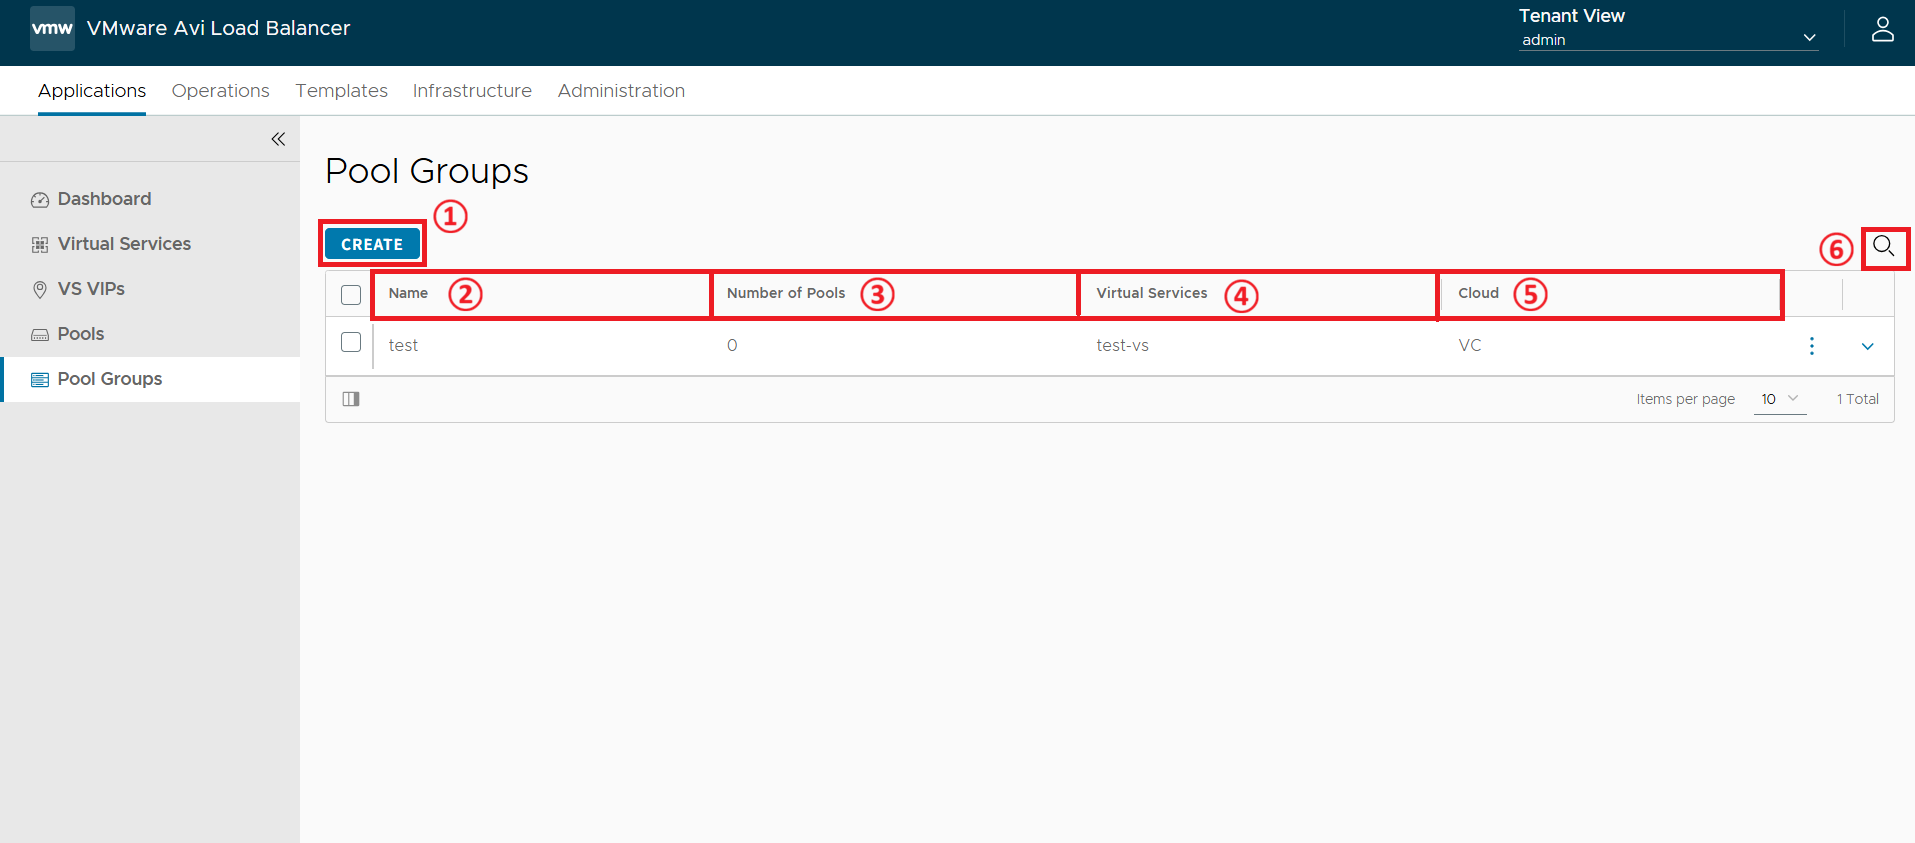Click the VMware Avi Load Balancer title
This screenshot has width=1915, height=843.
coord(218,28)
